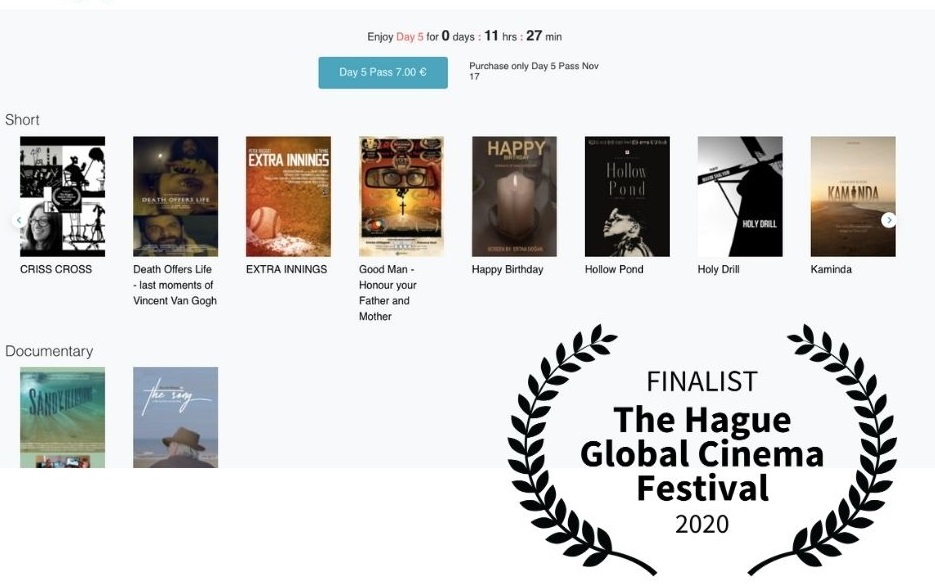Click the Happy Birthday title link
The width and height of the screenshot is (935, 585).
tap(507, 270)
